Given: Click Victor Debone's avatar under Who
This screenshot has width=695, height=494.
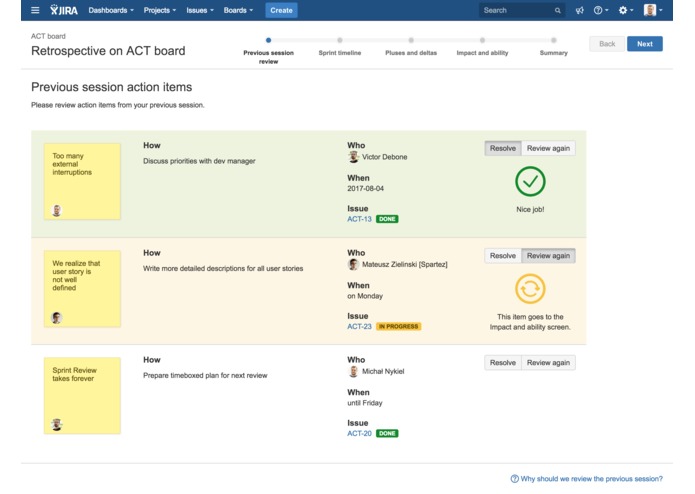Looking at the screenshot, I should click(353, 157).
